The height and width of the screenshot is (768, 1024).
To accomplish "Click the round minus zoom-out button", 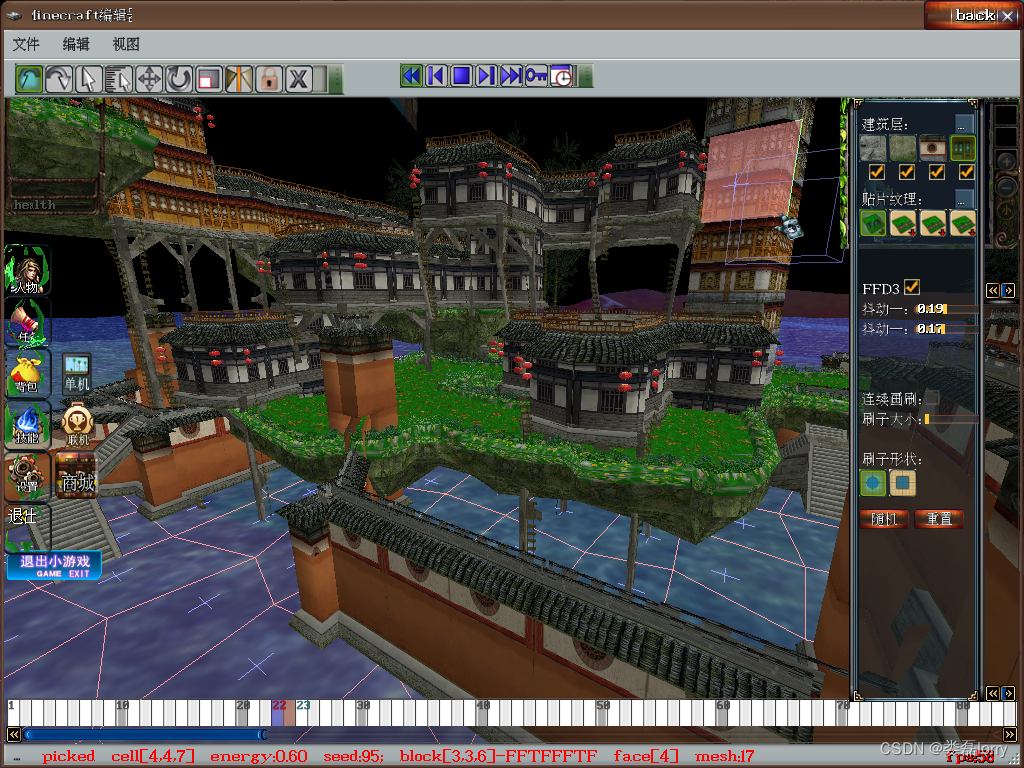I will [1006, 186].
